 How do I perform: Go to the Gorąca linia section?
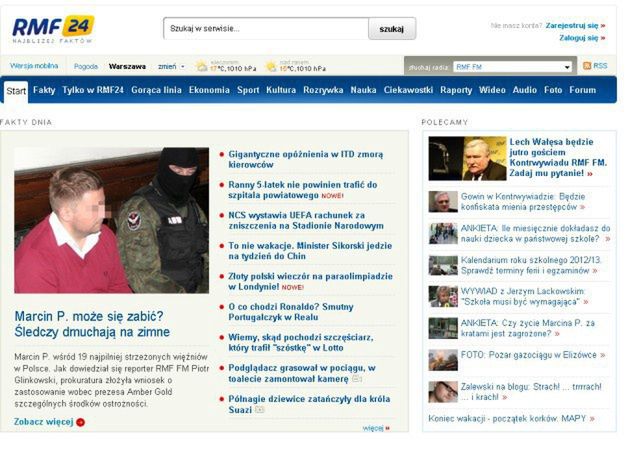tap(156, 90)
